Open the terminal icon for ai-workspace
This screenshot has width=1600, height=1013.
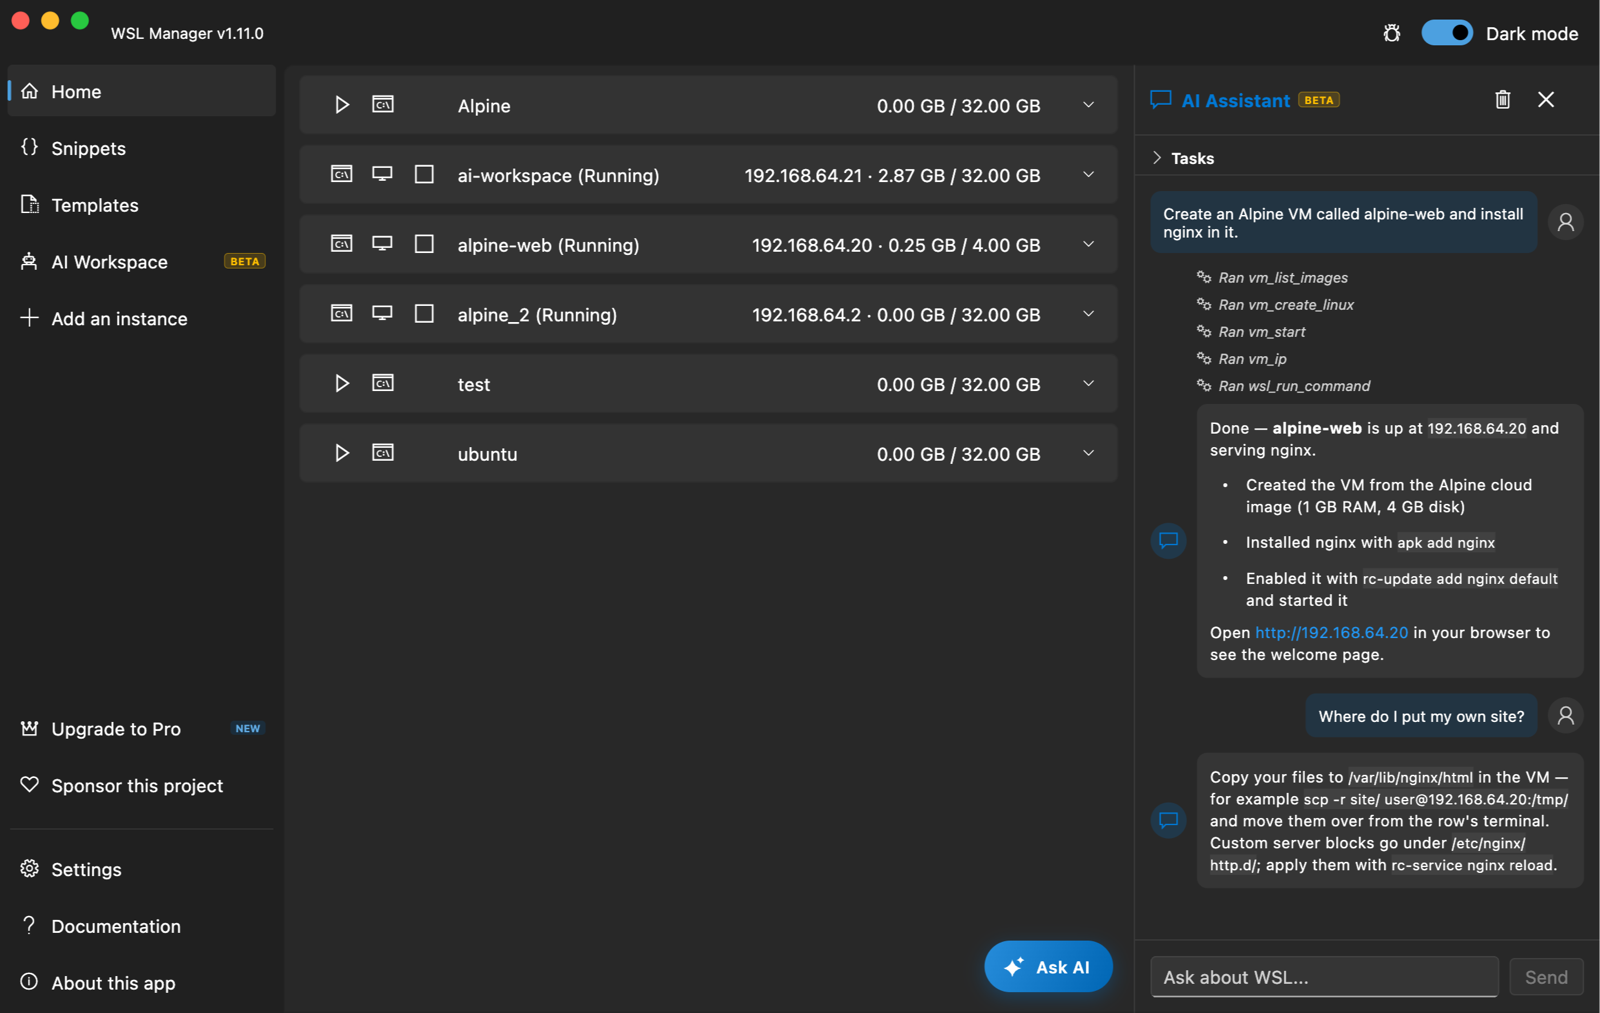[342, 174]
